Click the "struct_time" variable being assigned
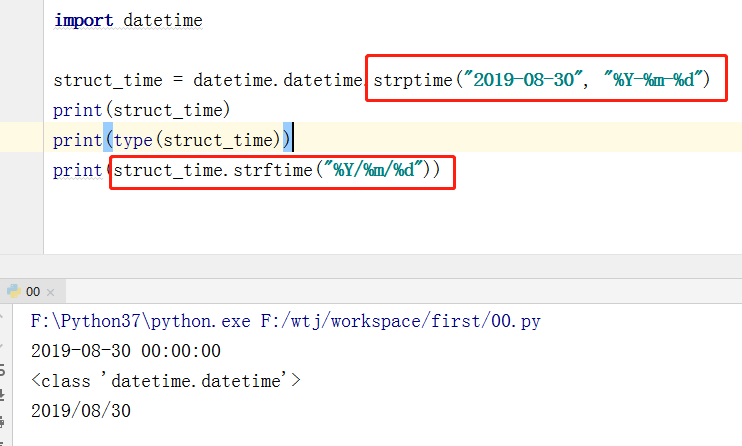The image size is (742, 446). (x=107, y=80)
